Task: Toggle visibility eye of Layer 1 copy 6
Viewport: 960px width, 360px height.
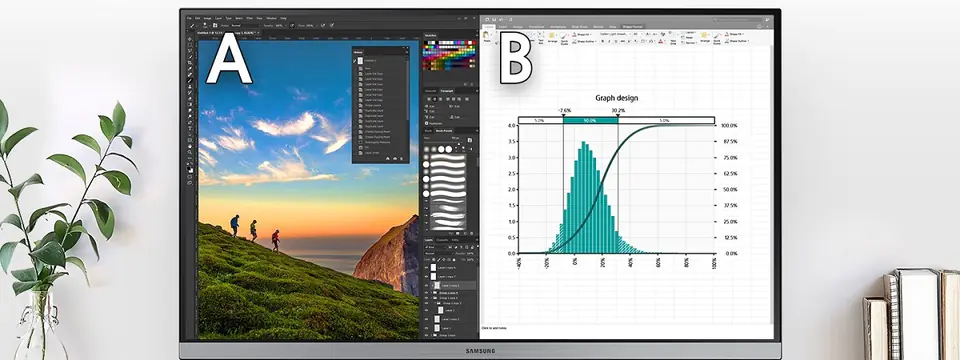Action: pyautogui.click(x=426, y=268)
